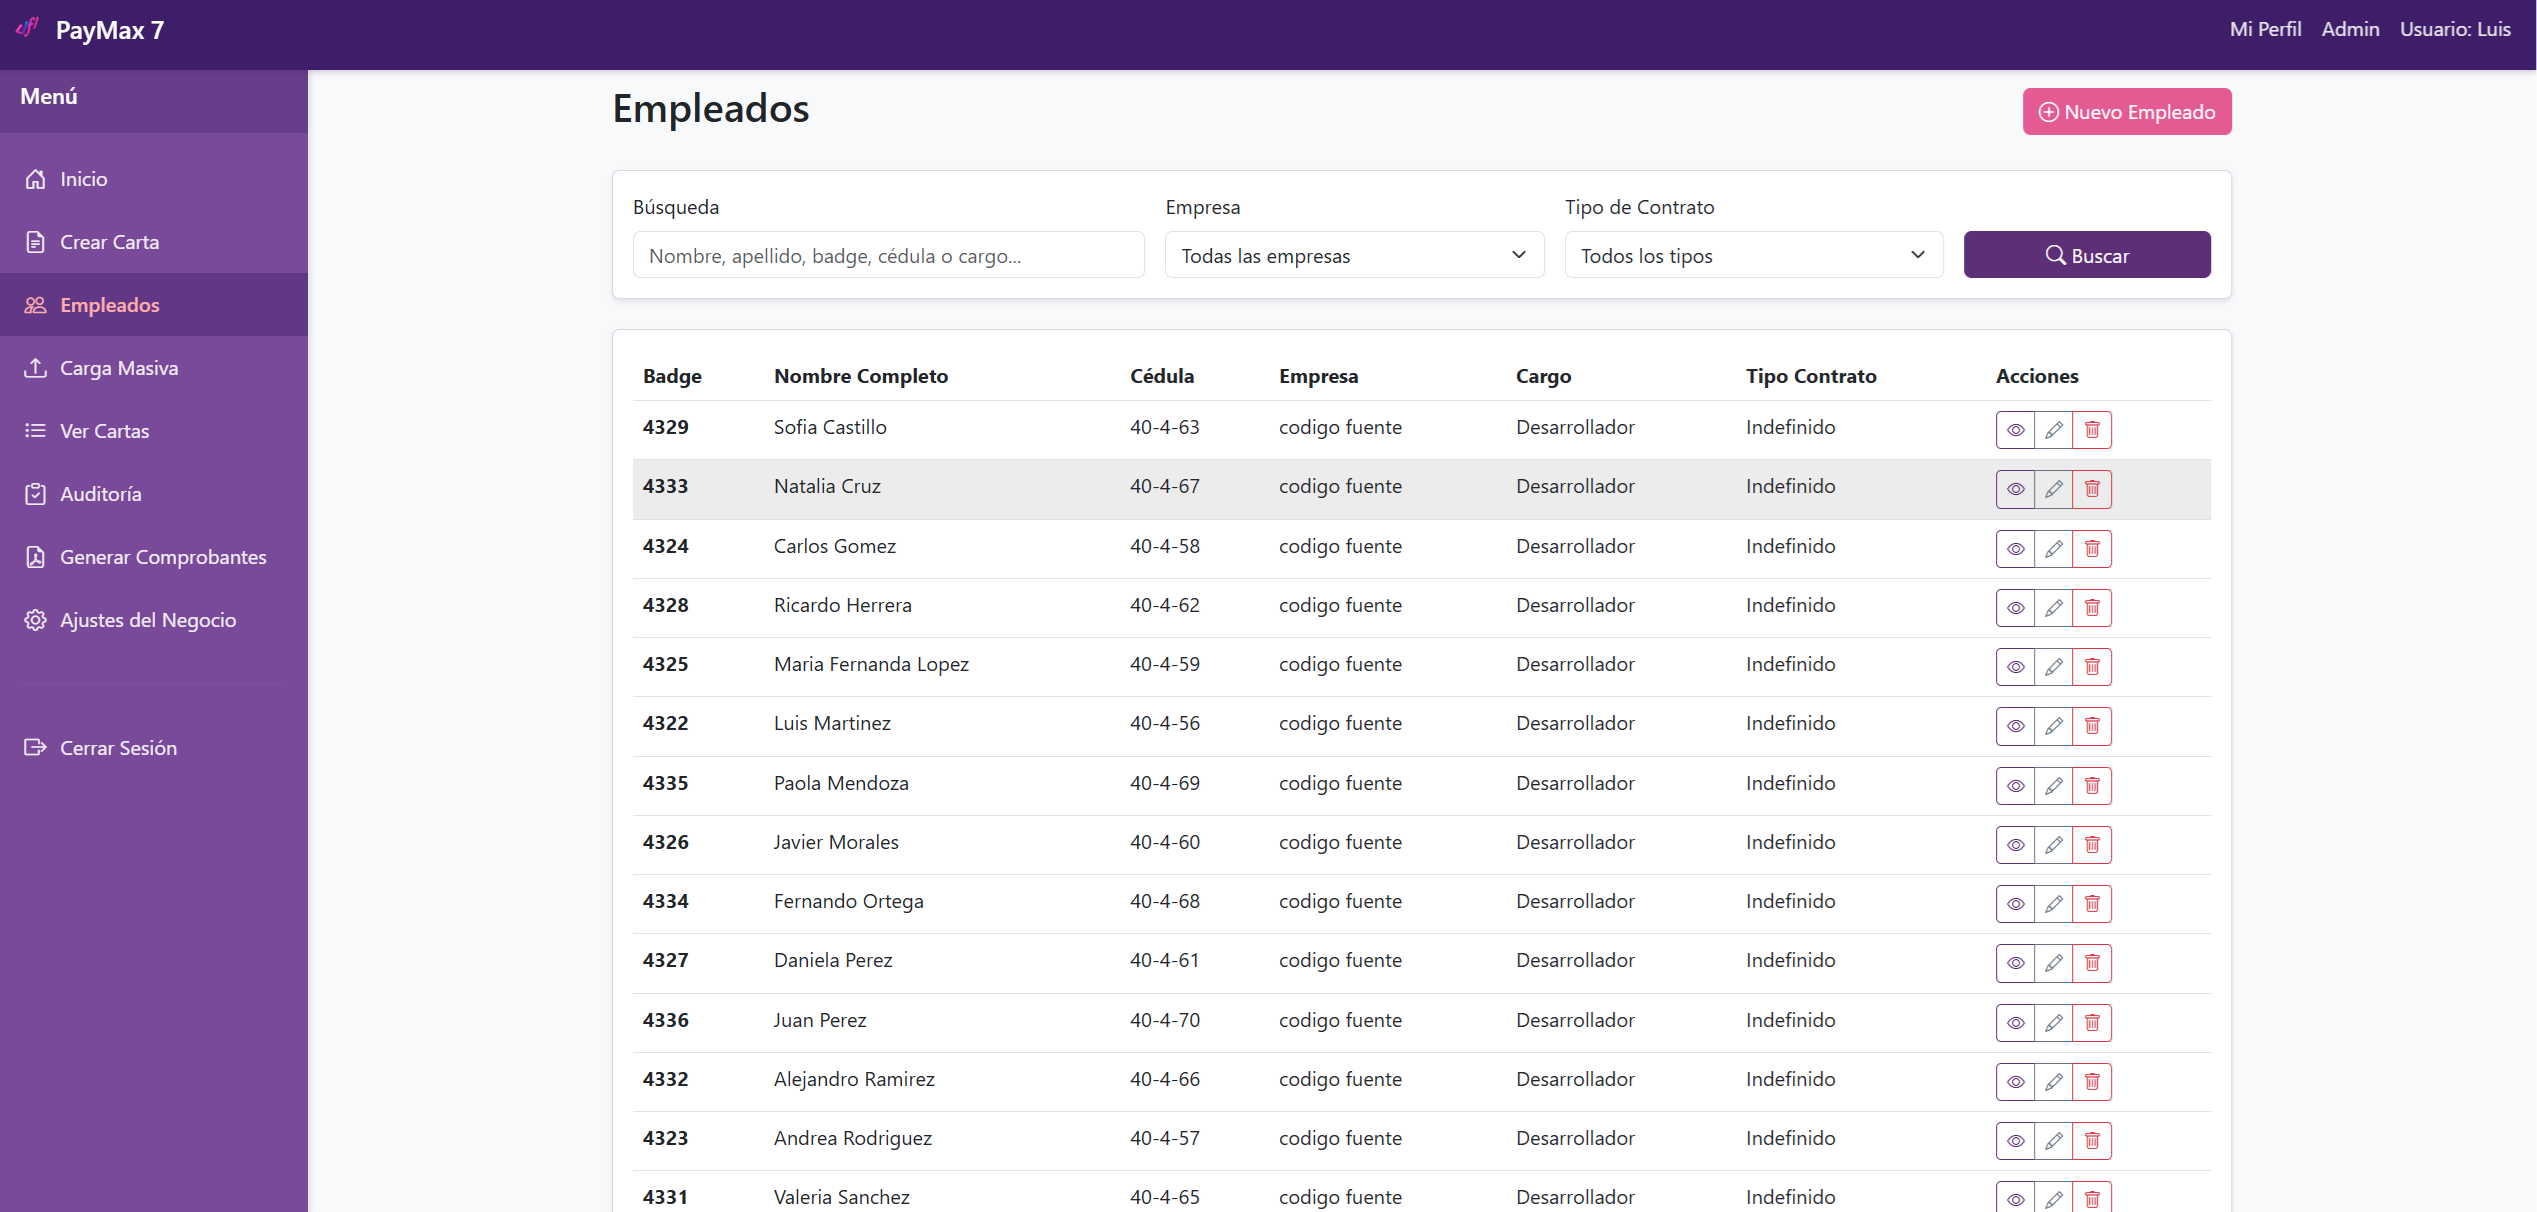Click trash icon in Carlos Gomez row
The height and width of the screenshot is (1212, 2537).
[x=2091, y=549]
